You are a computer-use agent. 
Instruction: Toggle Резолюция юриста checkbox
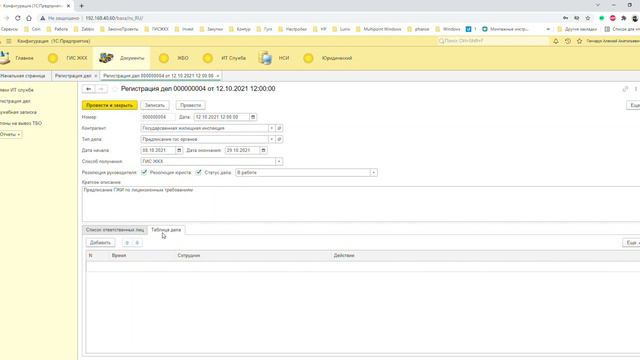tap(198, 173)
